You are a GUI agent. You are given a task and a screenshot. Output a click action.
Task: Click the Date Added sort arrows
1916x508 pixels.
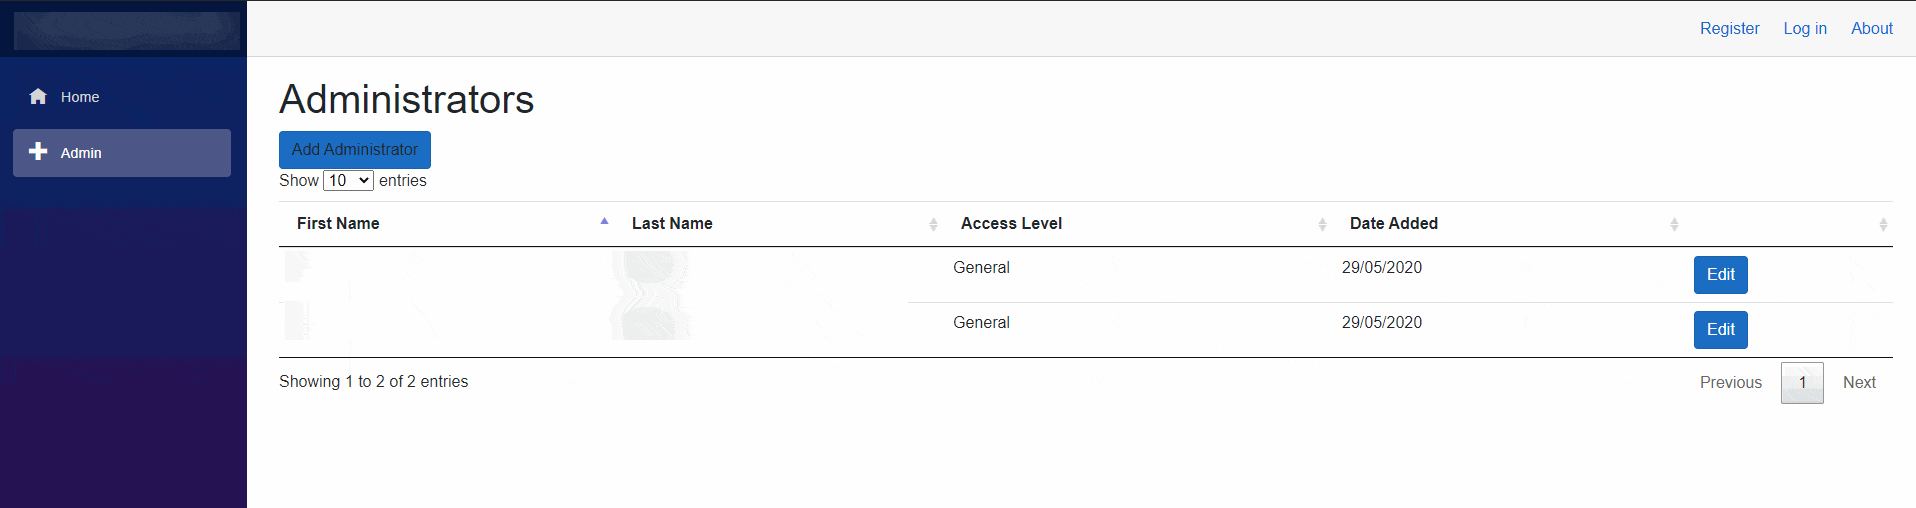pos(1674,224)
